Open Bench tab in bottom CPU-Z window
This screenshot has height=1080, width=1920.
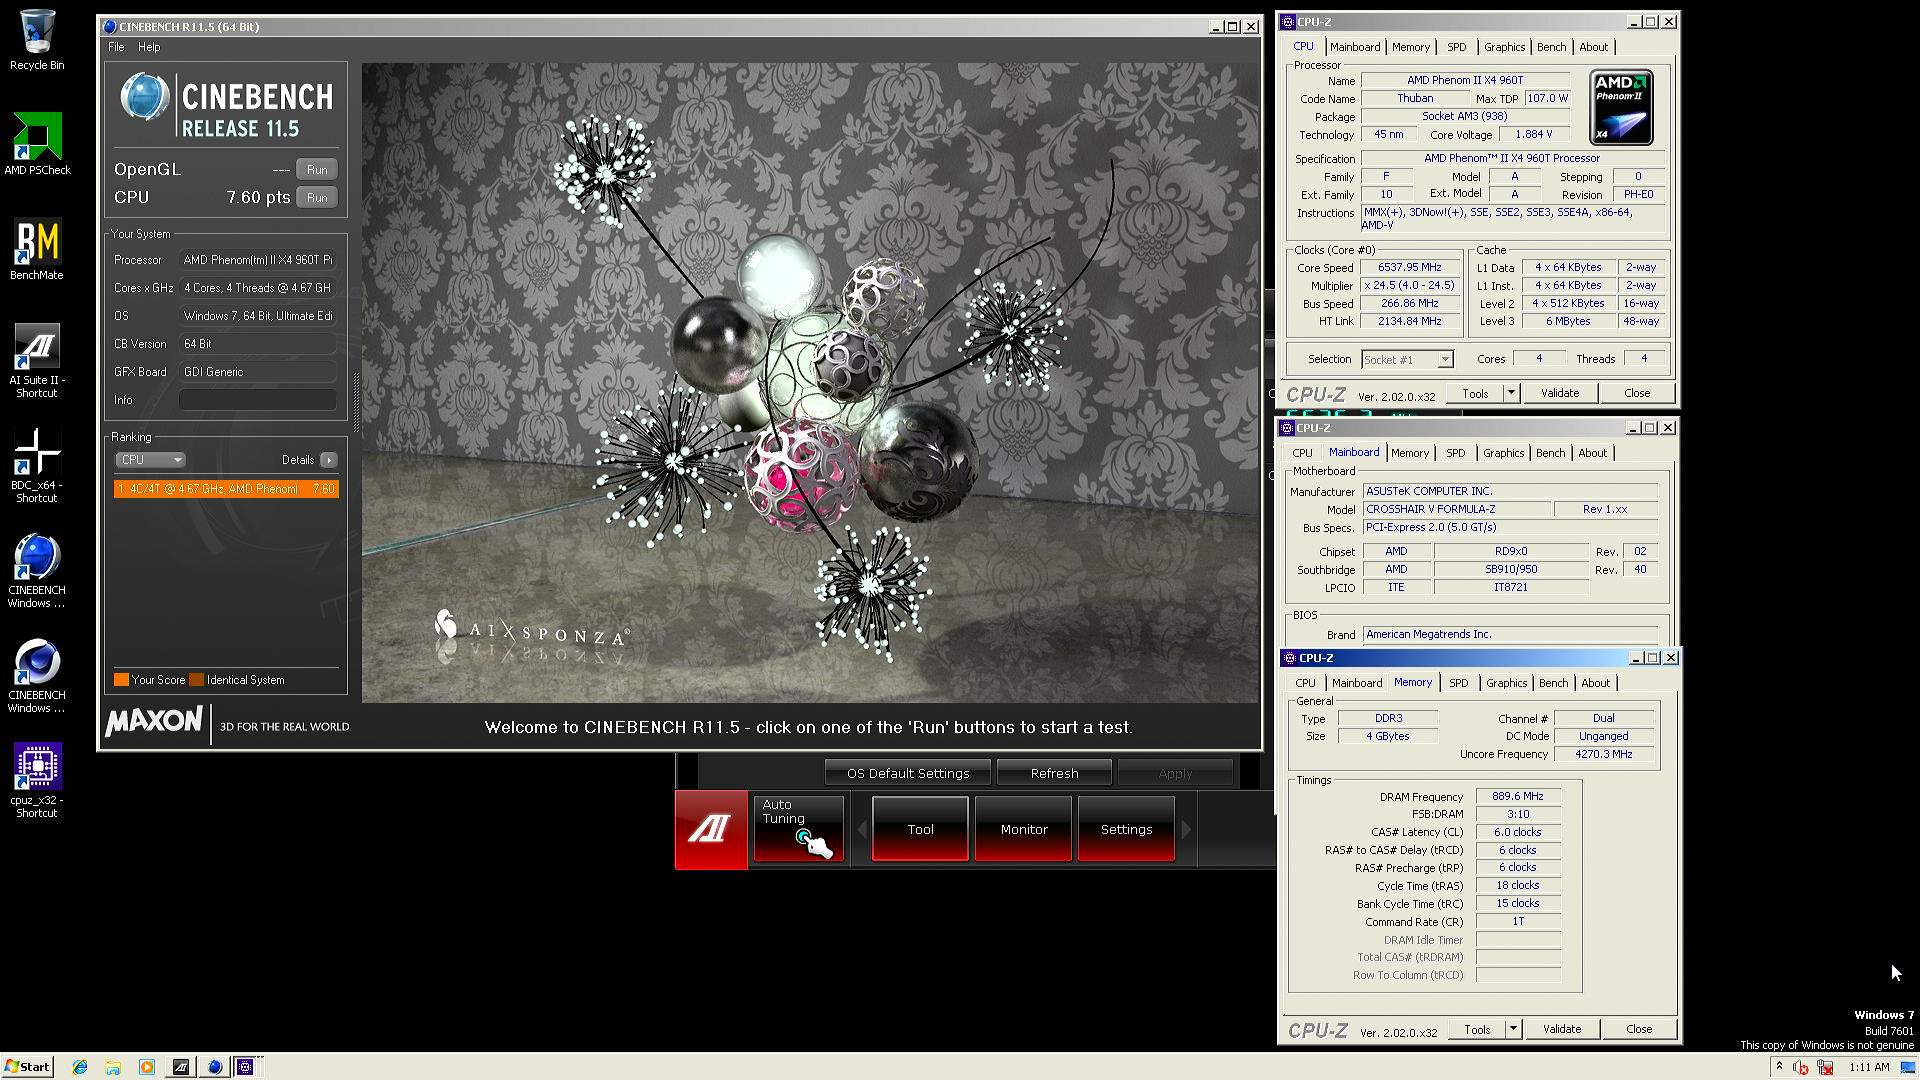[1553, 683]
